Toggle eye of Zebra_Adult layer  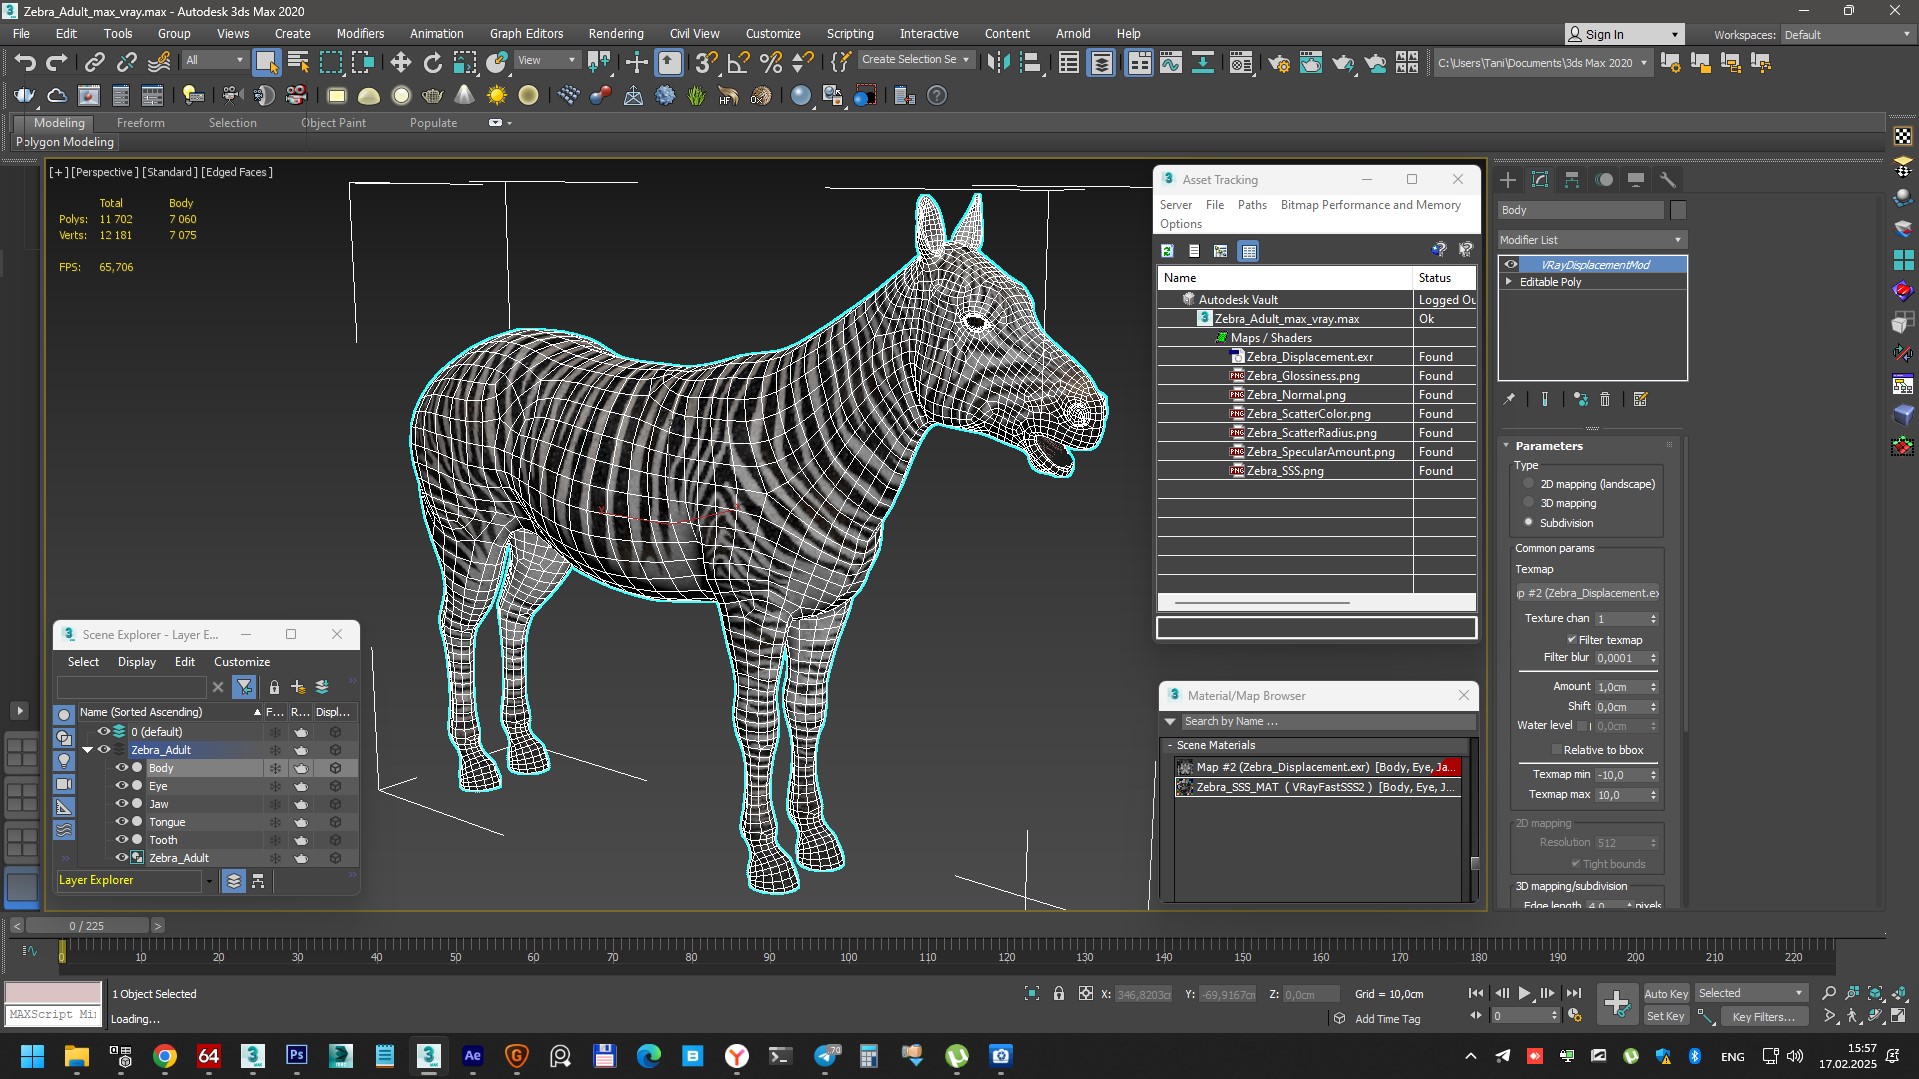104,750
